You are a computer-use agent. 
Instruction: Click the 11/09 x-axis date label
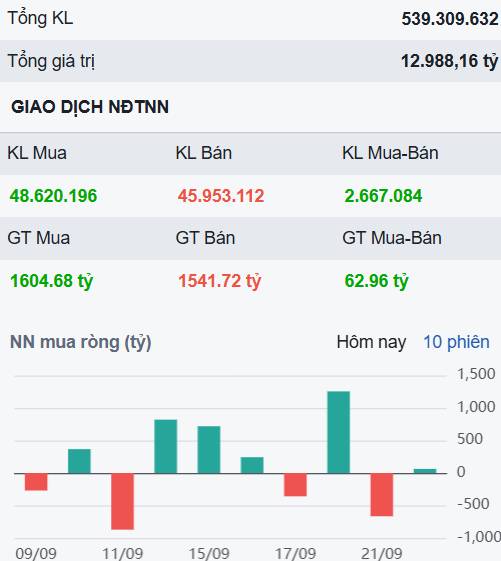tap(122, 554)
